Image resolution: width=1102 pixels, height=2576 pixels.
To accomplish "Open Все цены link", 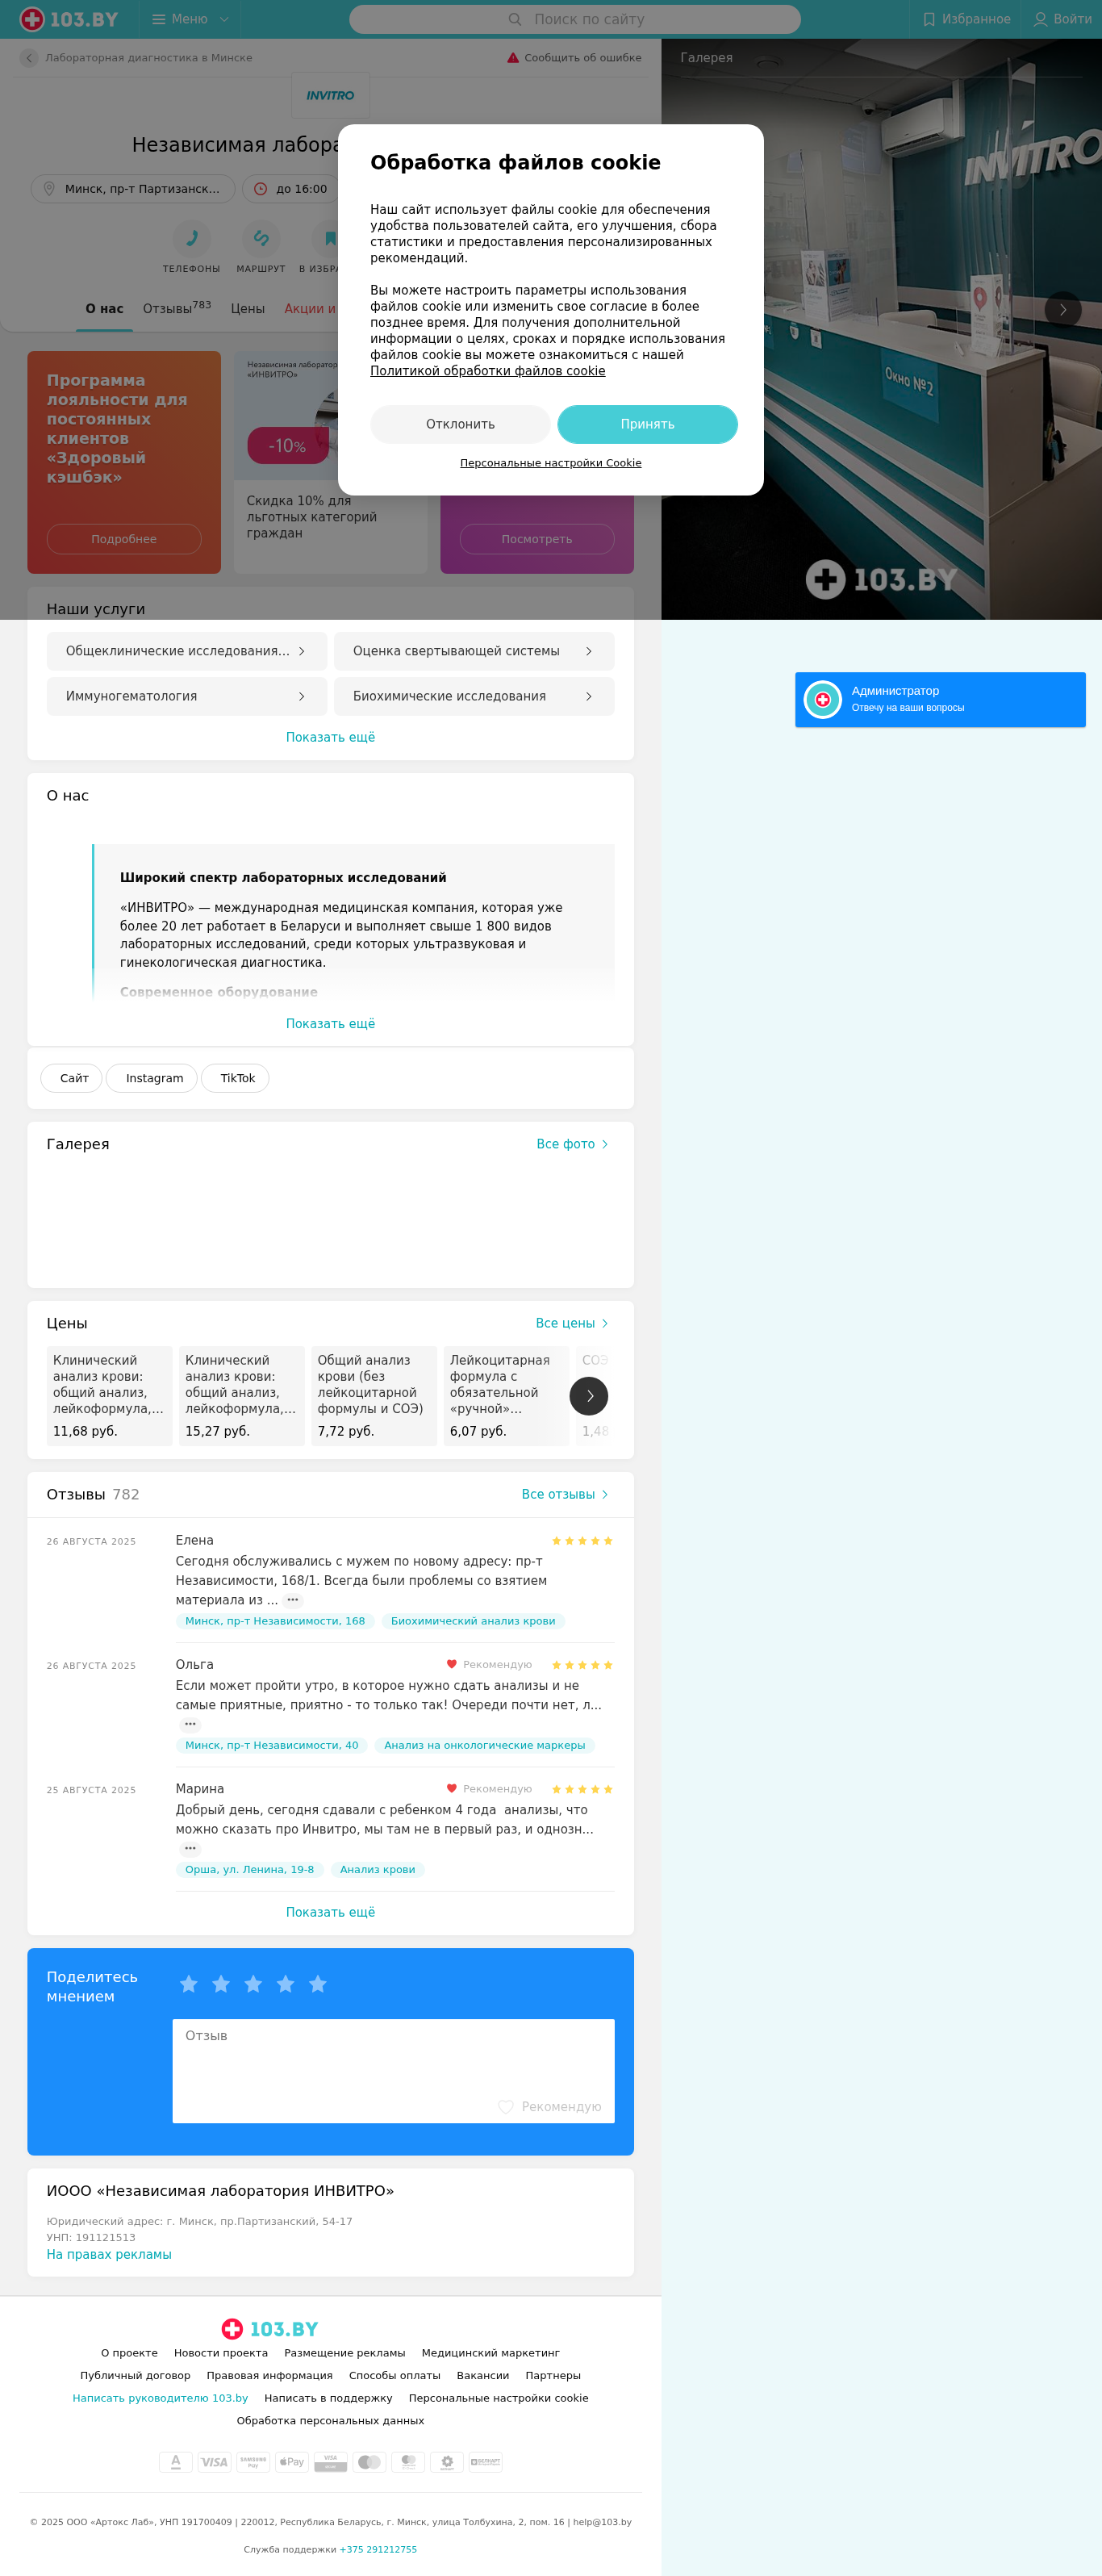I will (572, 1323).
